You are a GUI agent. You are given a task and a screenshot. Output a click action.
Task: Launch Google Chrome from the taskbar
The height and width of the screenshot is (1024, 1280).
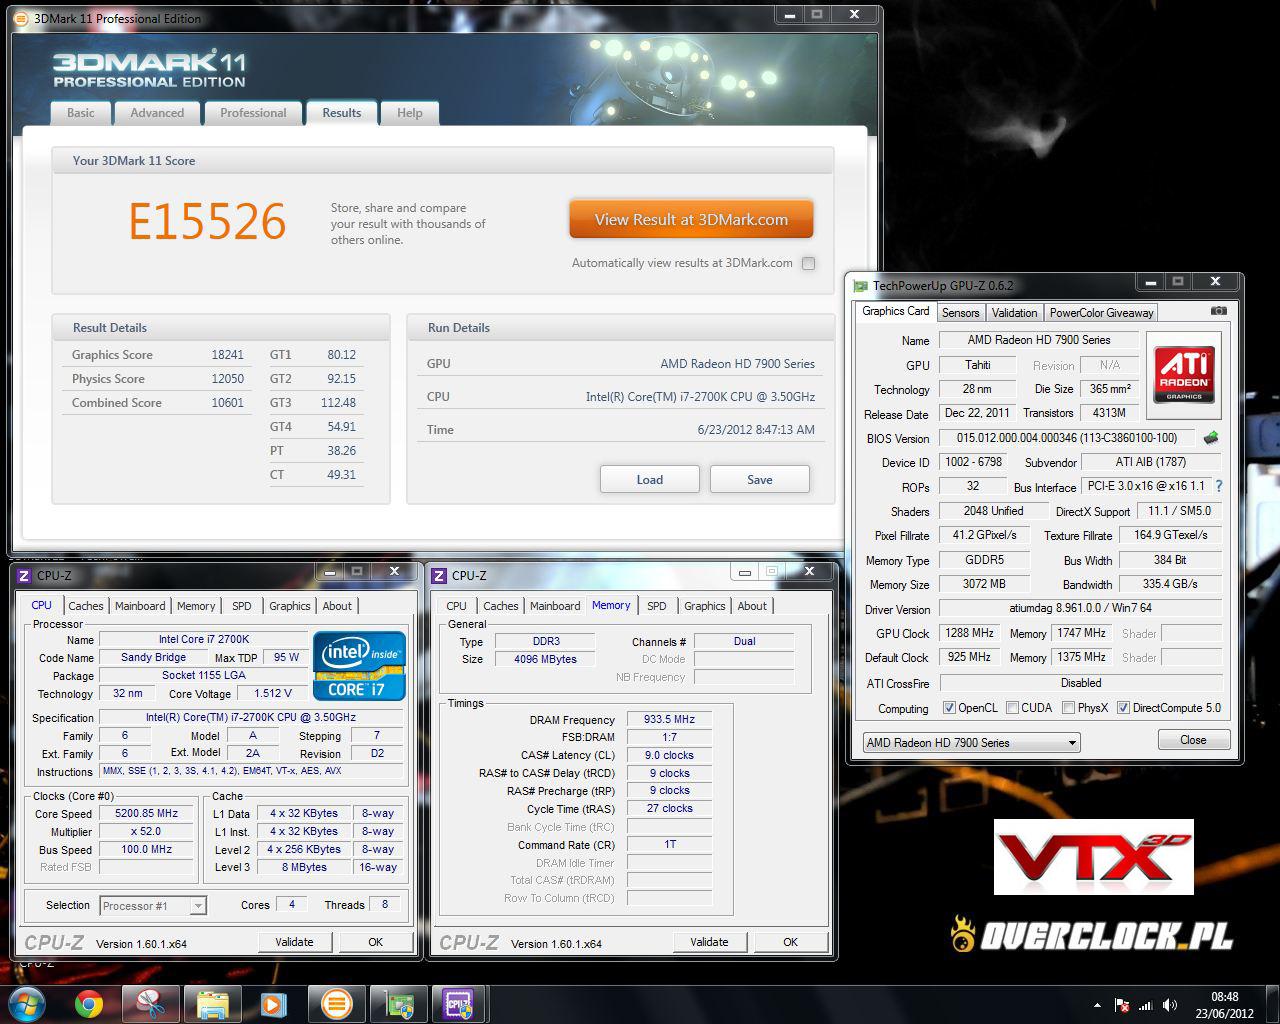tap(89, 1004)
